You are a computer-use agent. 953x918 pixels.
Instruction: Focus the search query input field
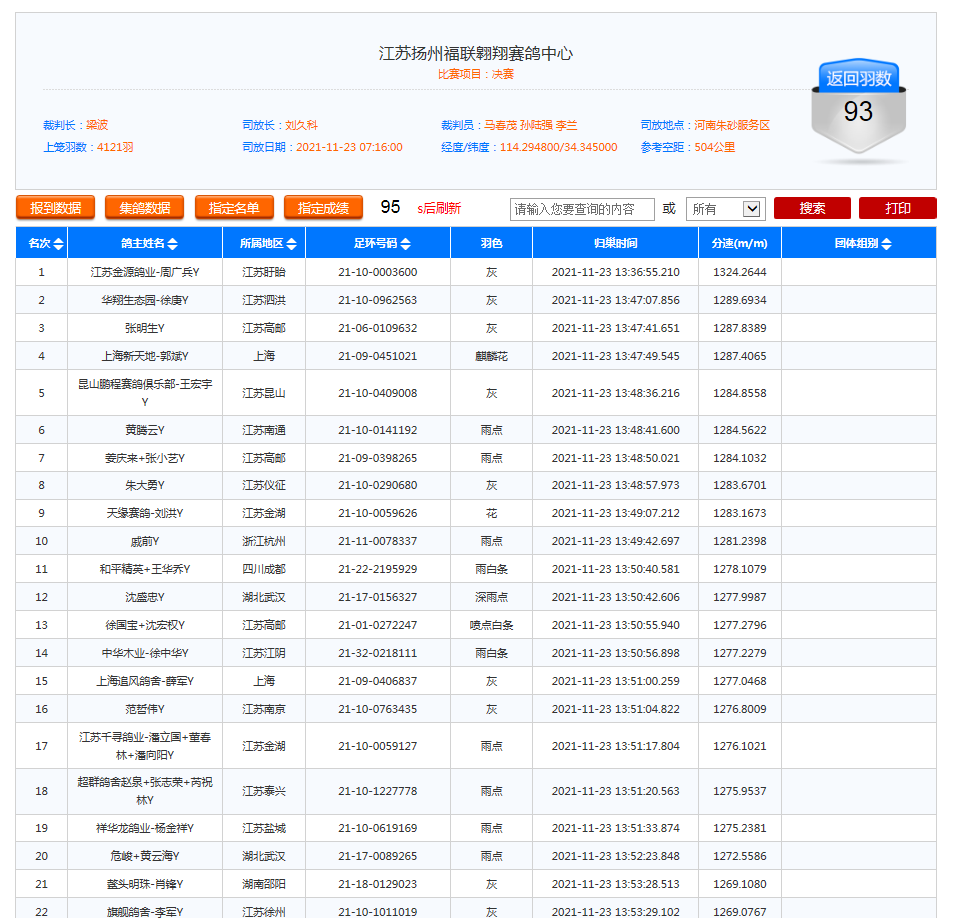pos(582,209)
